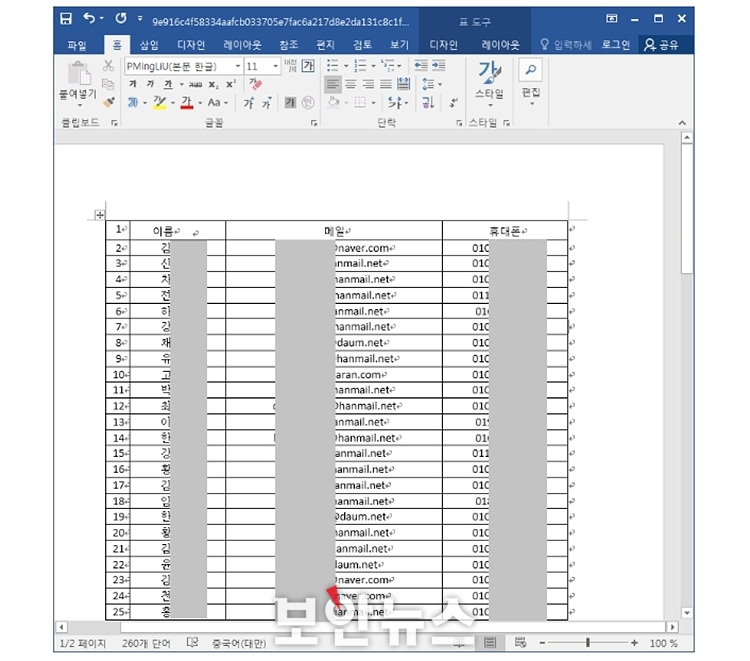Click the proofing check icon in status bar
Image resolution: width=750 pixels, height=661 pixels.
192,642
